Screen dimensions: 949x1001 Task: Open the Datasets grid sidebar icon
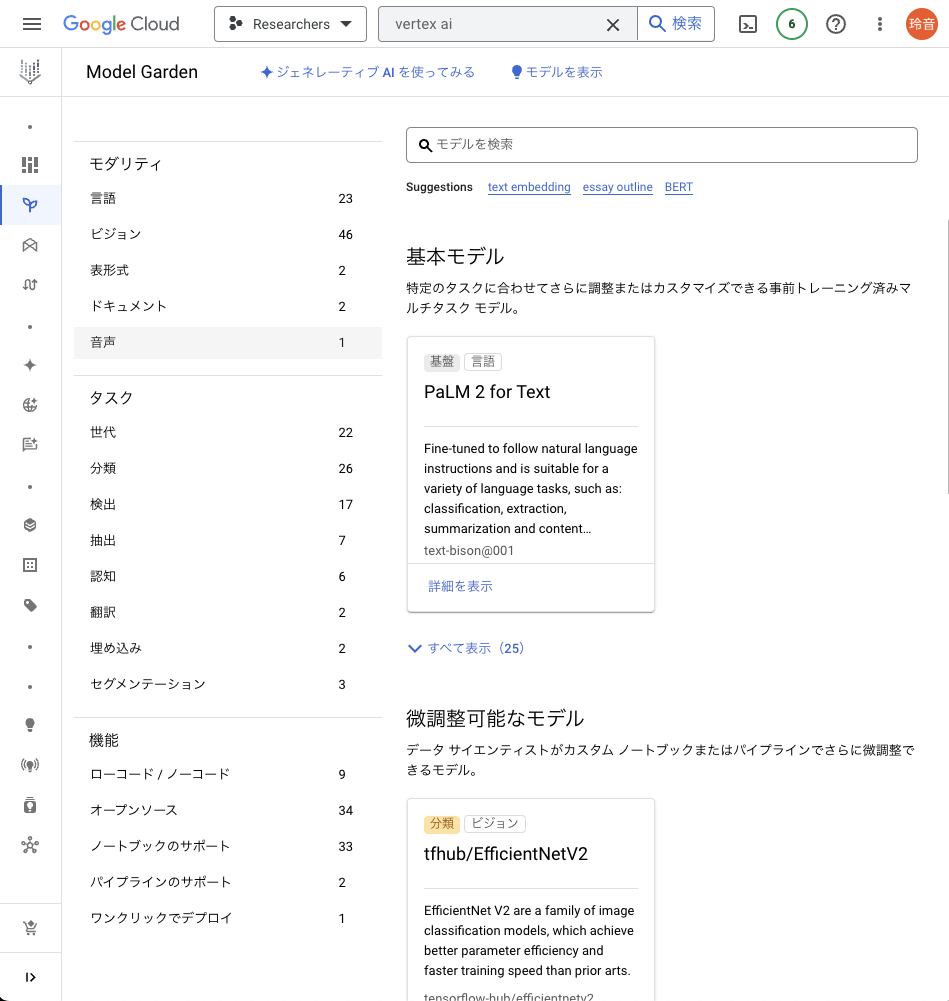click(30, 565)
